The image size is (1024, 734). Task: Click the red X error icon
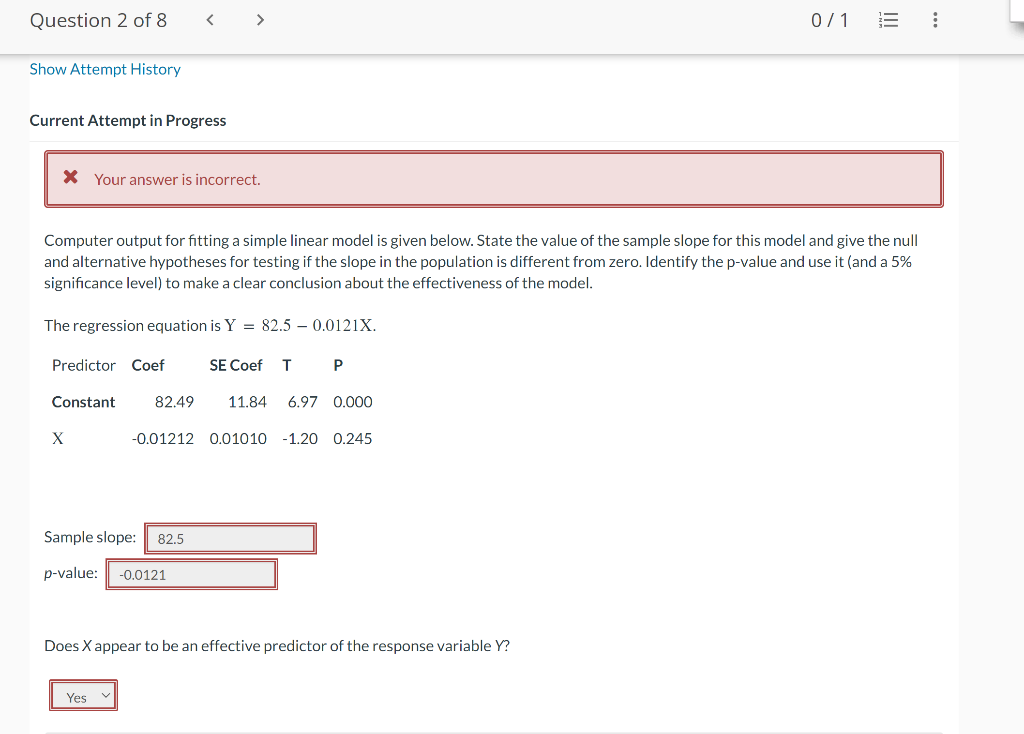[x=69, y=178]
